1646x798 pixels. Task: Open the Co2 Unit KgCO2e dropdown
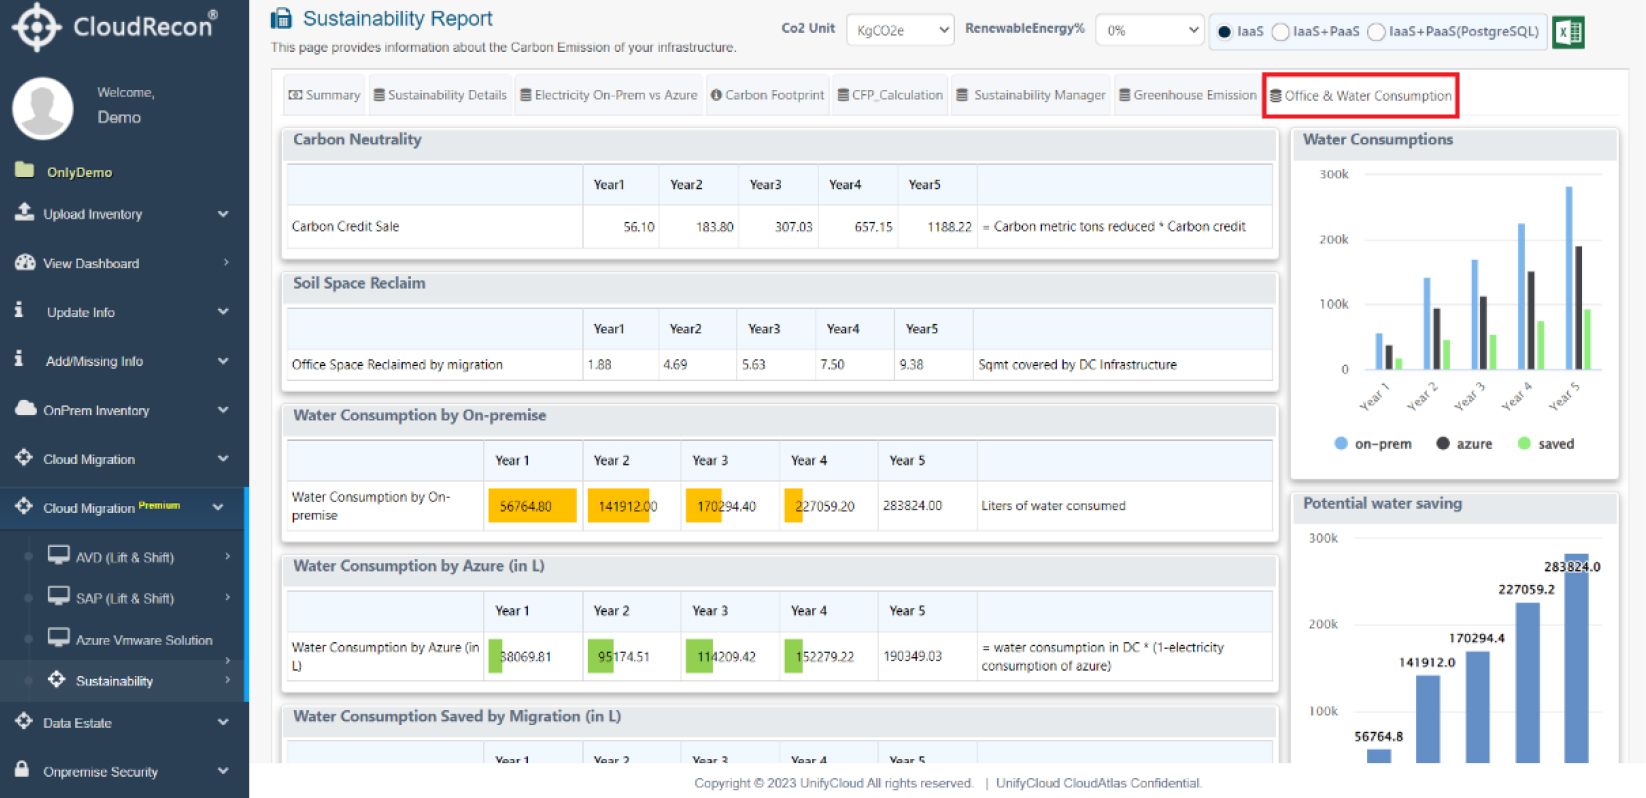[900, 30]
